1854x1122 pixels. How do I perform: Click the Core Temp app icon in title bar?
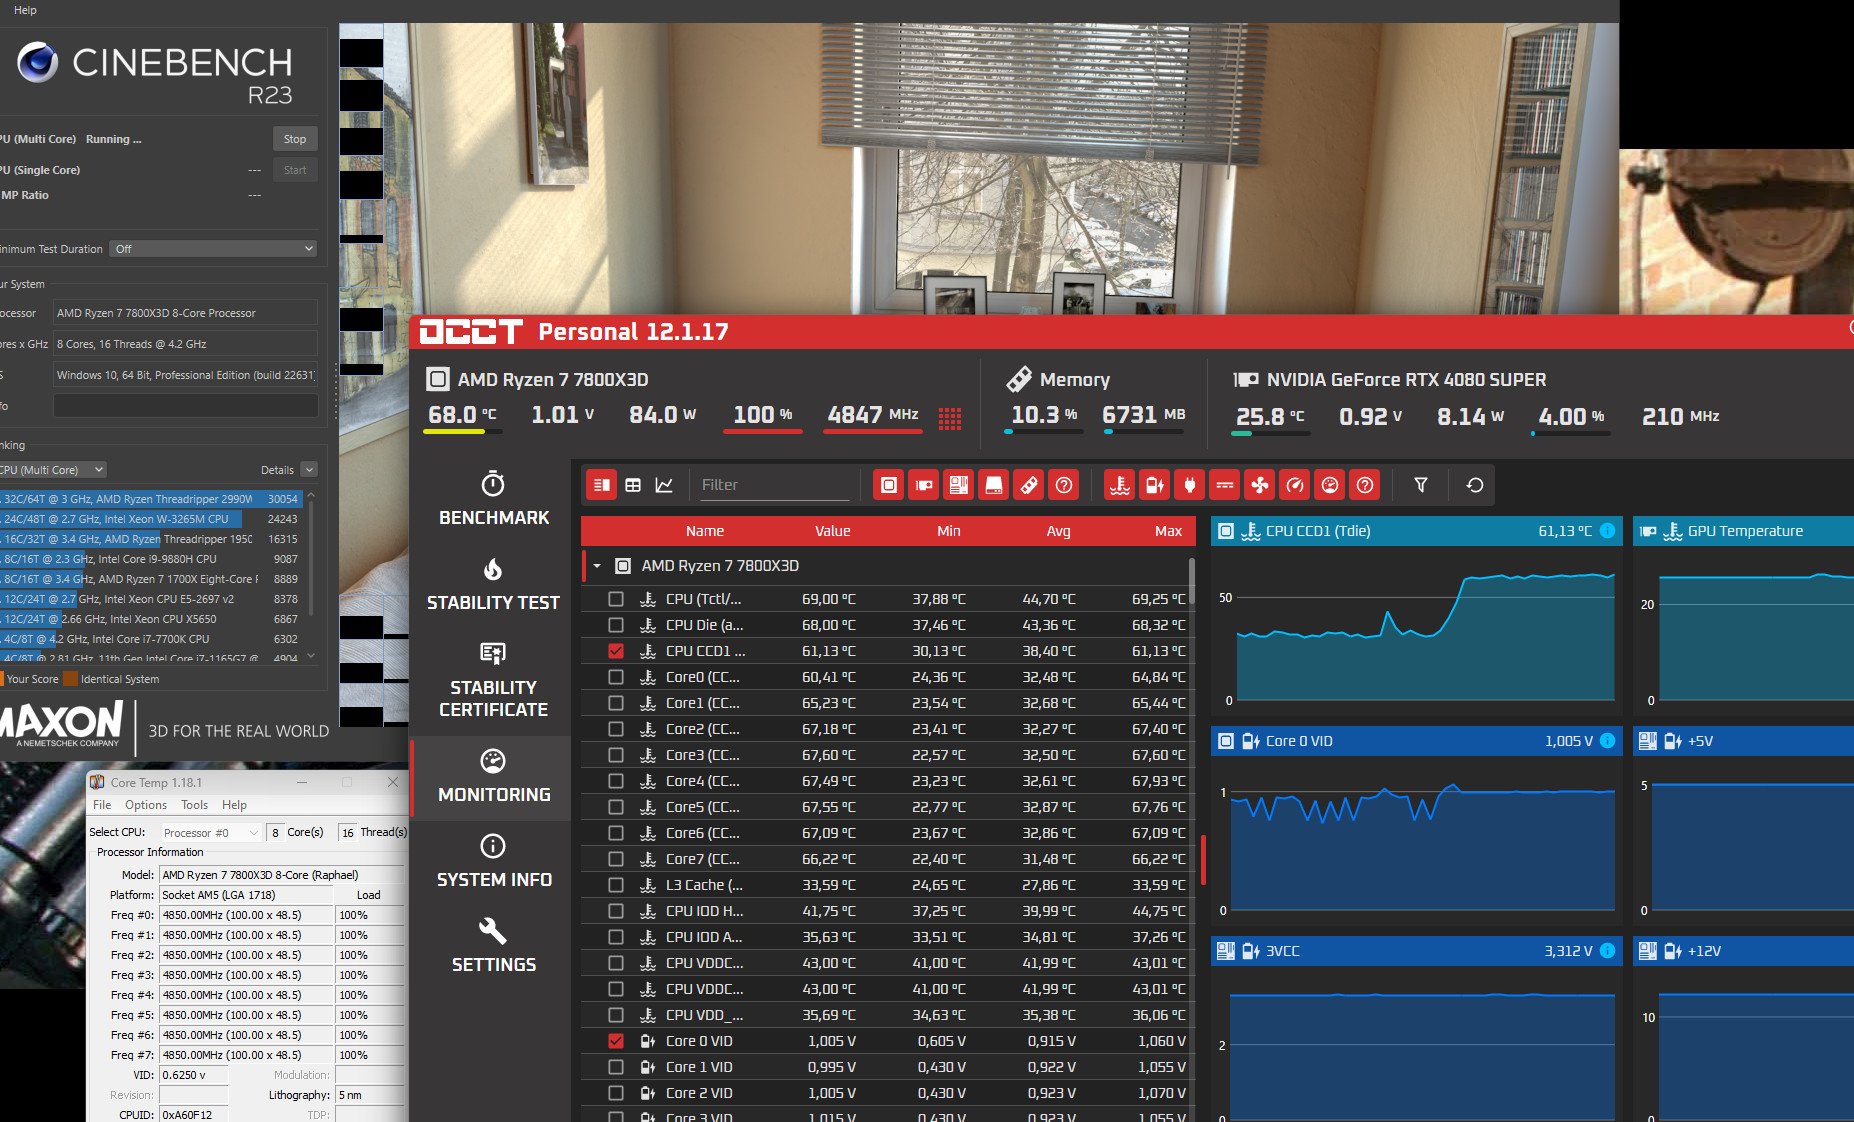(97, 782)
